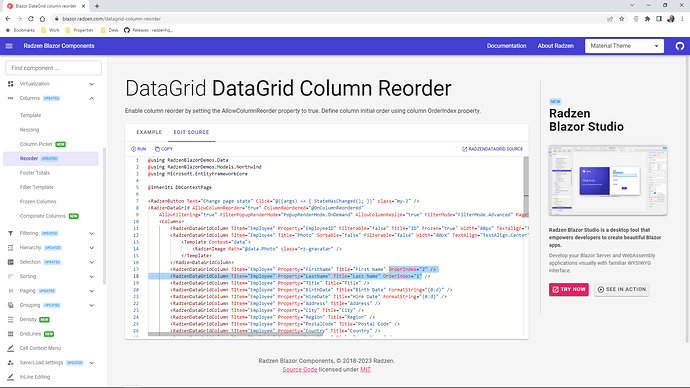Click the See In Action button

[621, 289]
